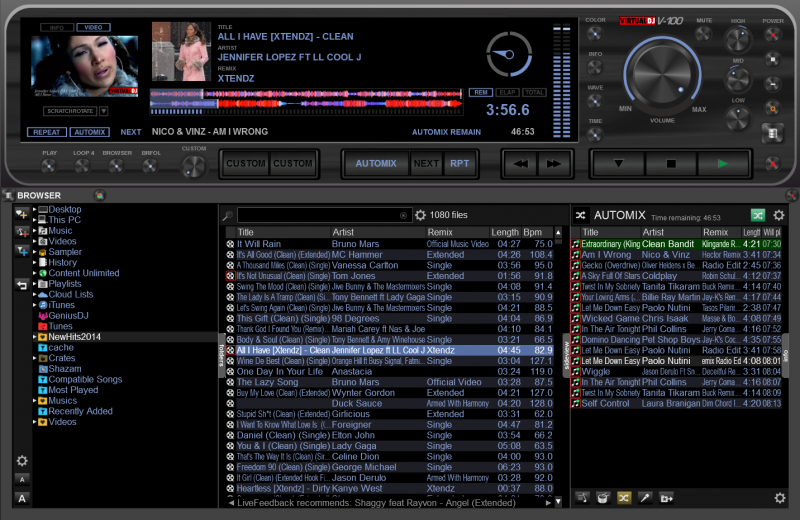Image resolution: width=800 pixels, height=520 pixels.
Task: Click the RPT button
Action: pos(460,164)
